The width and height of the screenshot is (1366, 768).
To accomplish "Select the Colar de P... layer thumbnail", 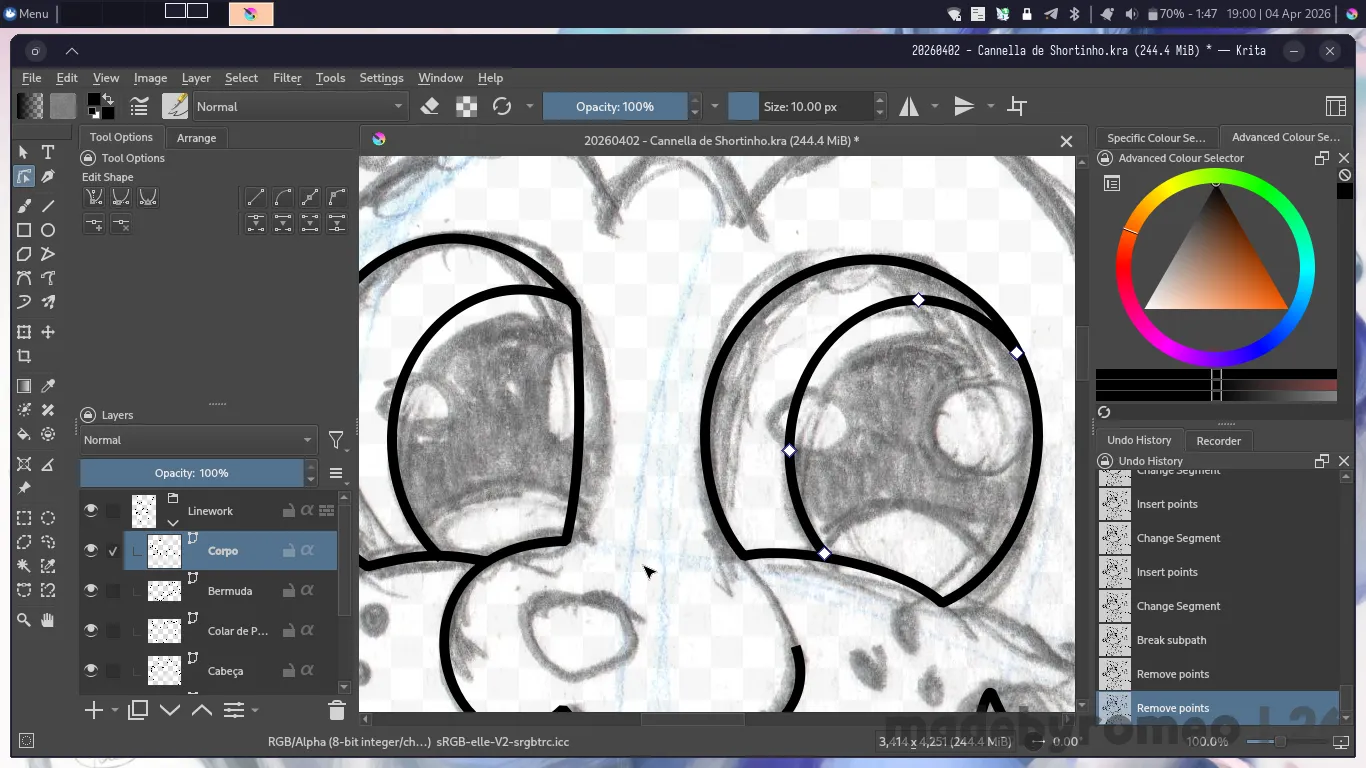I will pos(164,631).
